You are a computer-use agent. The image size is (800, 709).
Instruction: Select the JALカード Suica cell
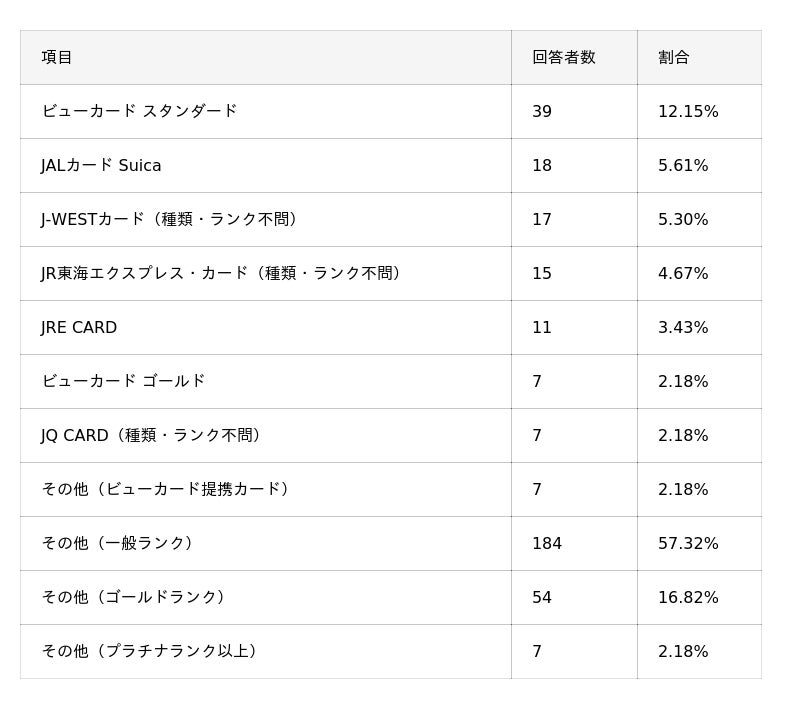101,165
